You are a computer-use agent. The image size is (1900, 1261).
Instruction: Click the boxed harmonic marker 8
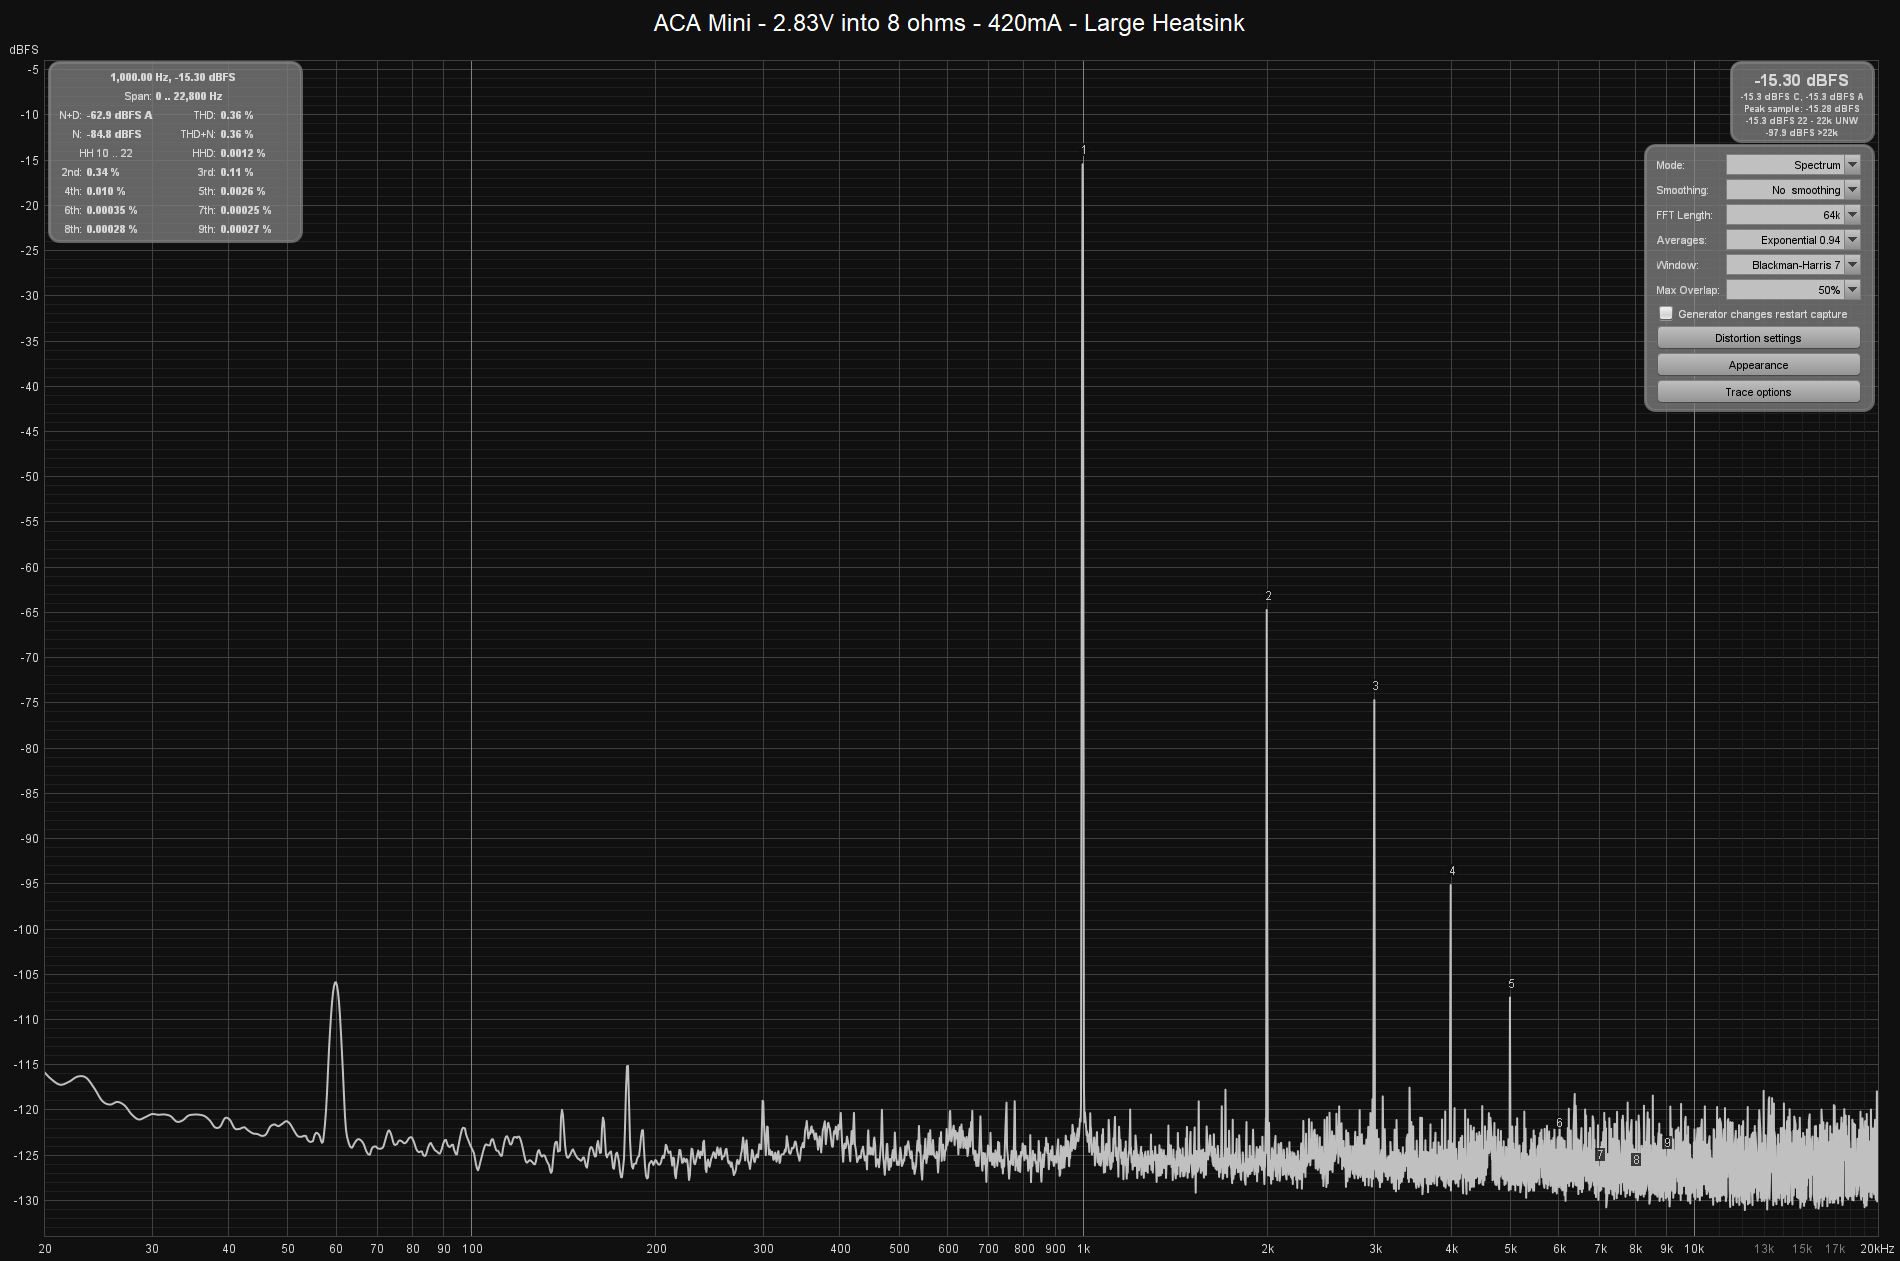1636,1160
